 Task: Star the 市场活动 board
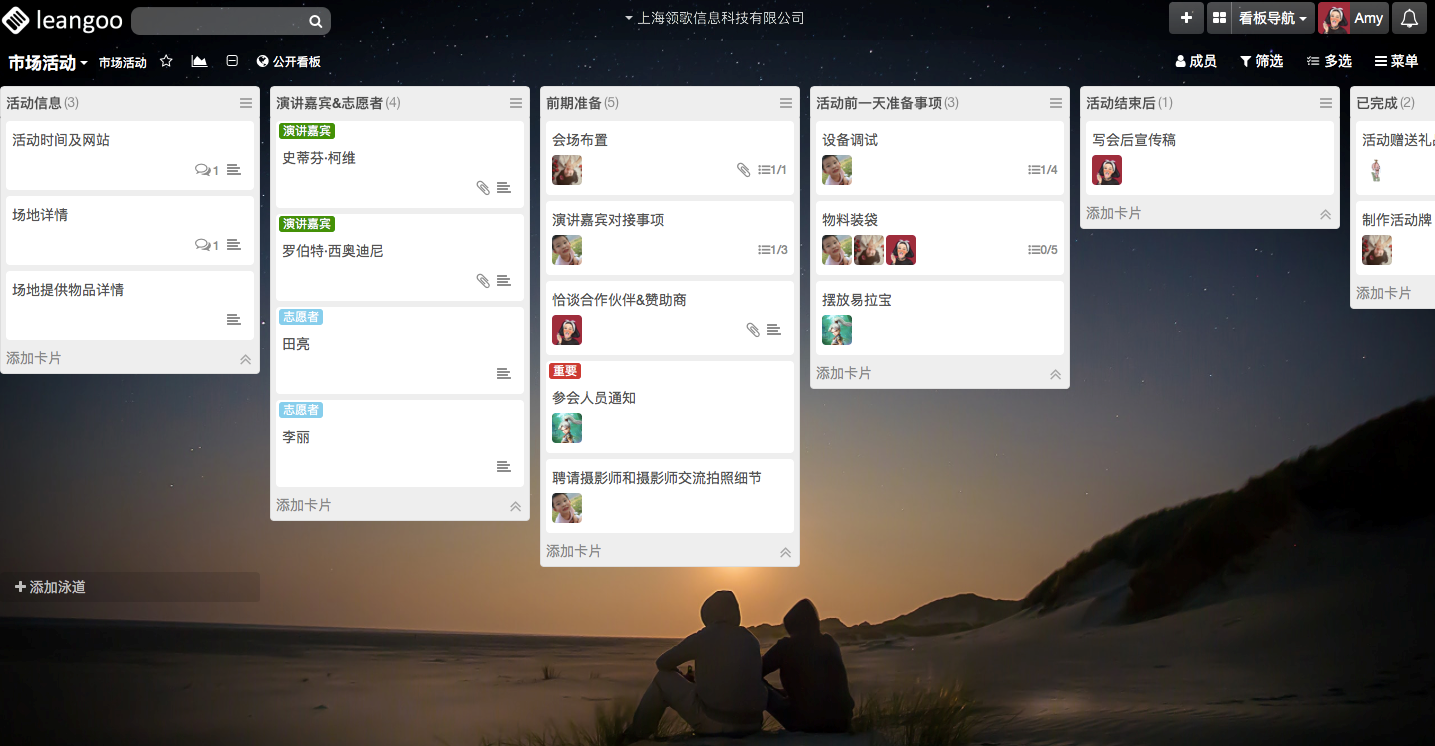pyautogui.click(x=166, y=61)
